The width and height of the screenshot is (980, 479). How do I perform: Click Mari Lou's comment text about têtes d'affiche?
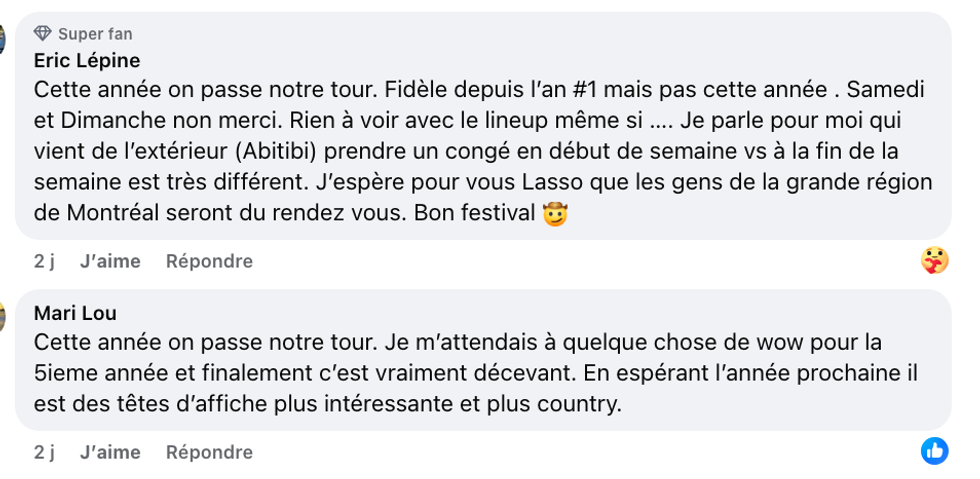(330, 404)
